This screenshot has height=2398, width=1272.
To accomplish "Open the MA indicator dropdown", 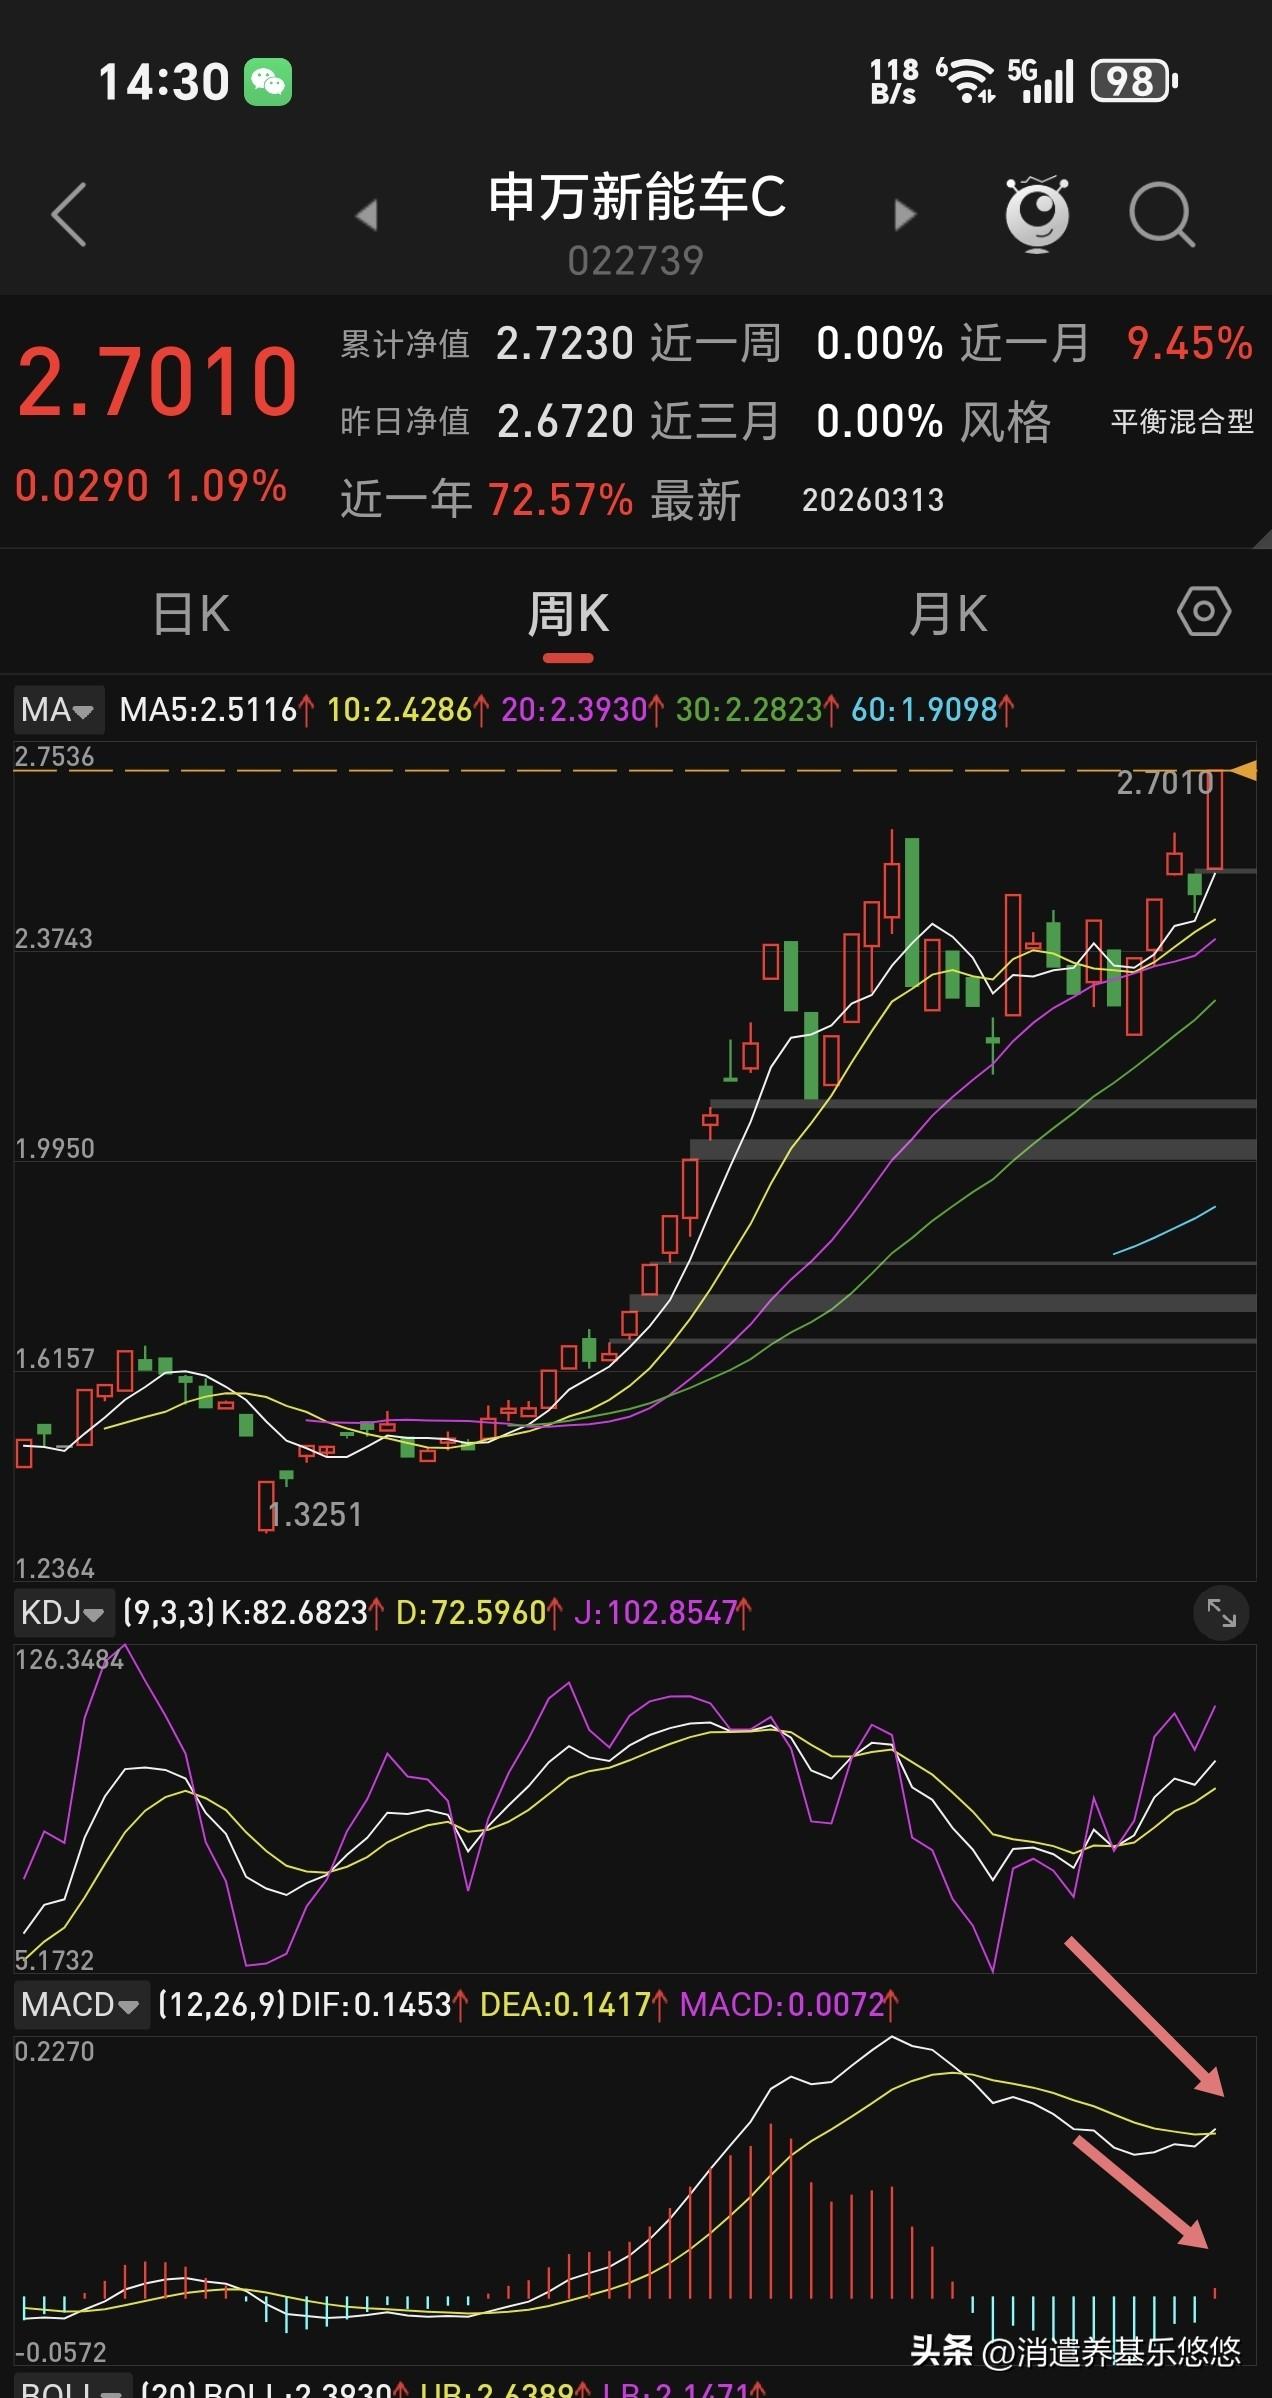I will (x=59, y=710).
